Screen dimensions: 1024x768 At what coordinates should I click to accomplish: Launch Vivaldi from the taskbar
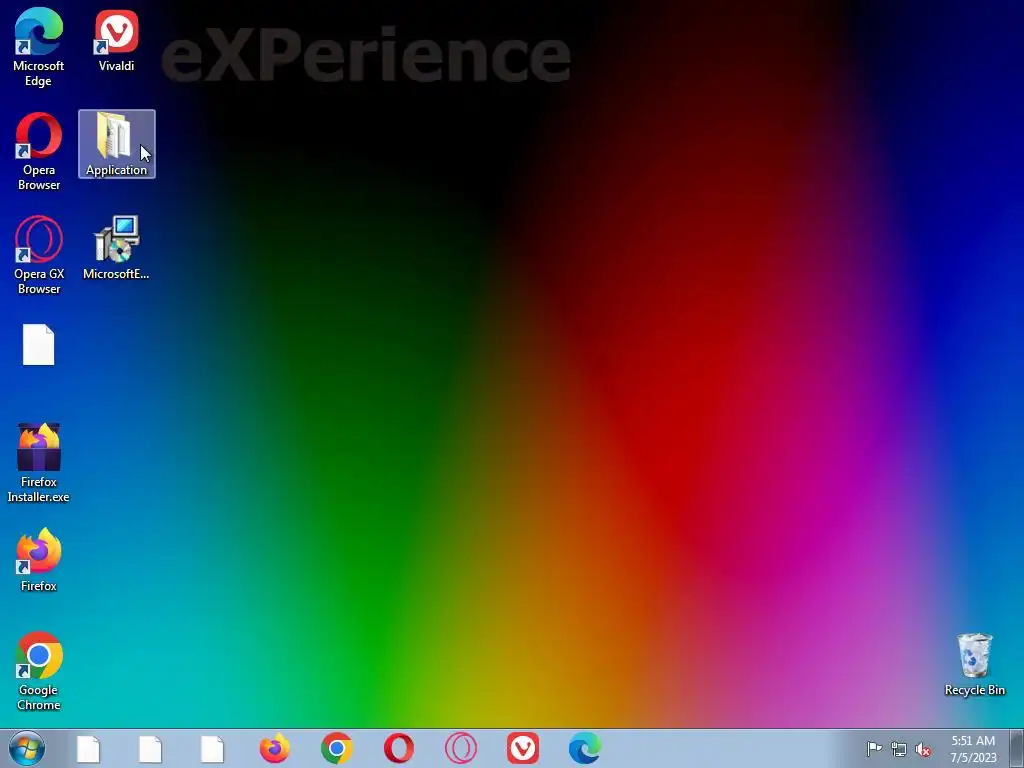[x=522, y=748]
